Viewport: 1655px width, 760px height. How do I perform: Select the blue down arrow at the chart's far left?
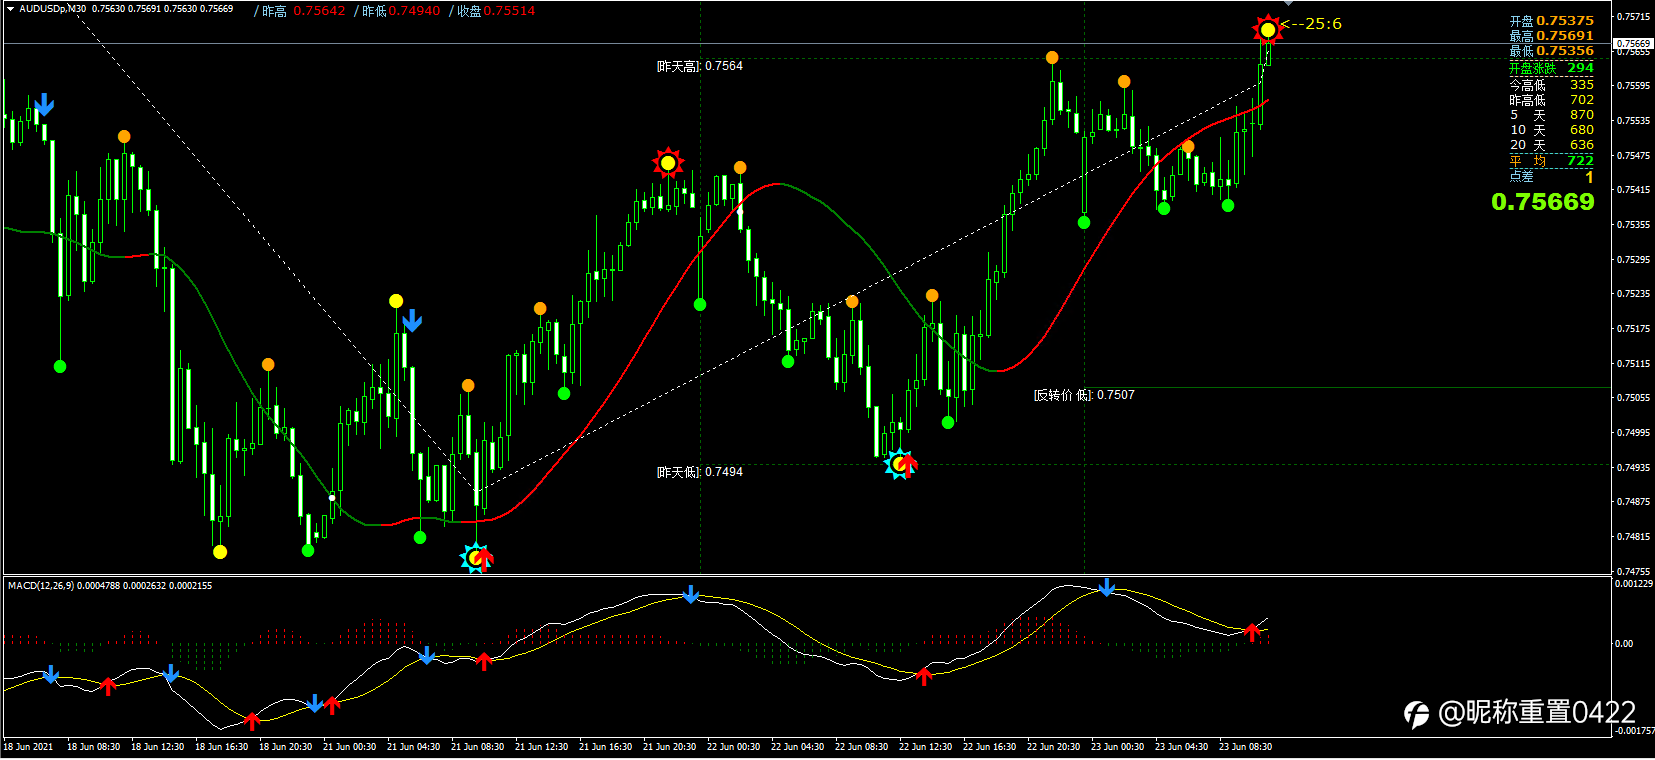[44, 105]
